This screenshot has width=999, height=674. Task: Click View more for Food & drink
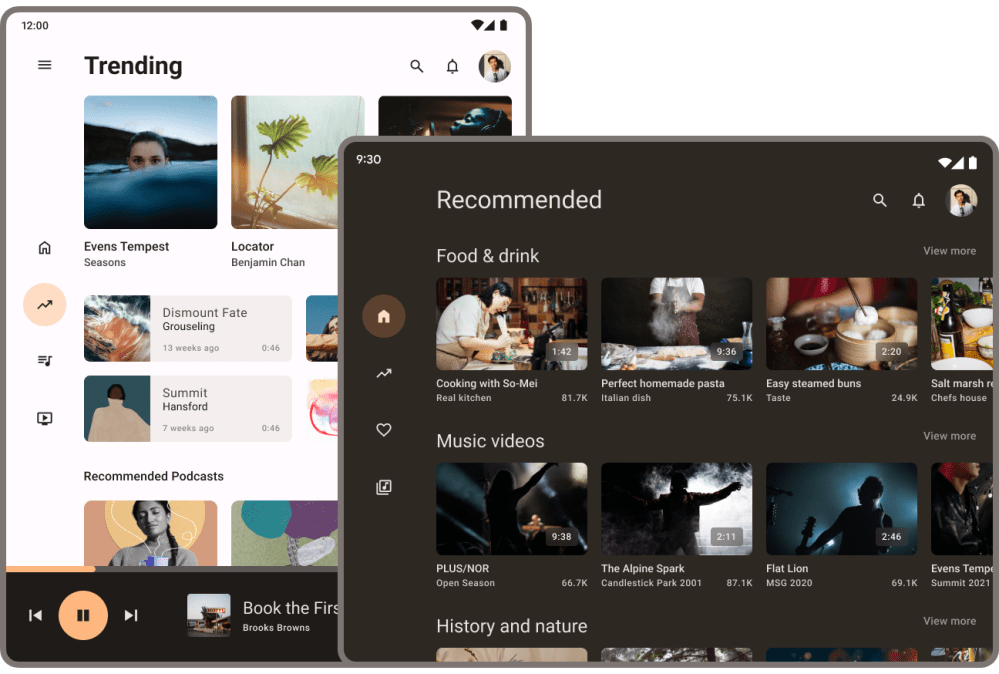click(949, 251)
